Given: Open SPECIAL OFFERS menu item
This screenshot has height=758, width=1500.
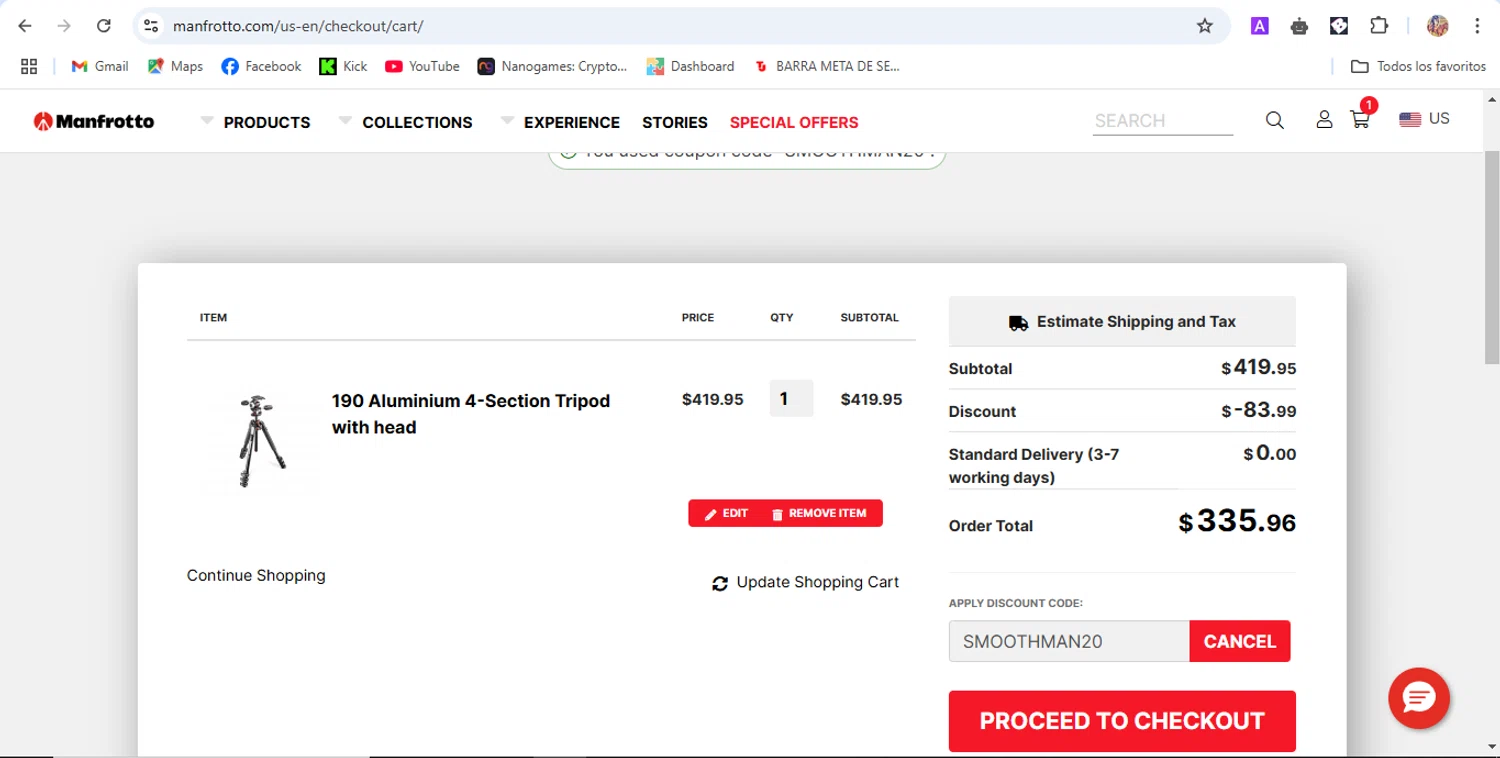Looking at the screenshot, I should [794, 122].
